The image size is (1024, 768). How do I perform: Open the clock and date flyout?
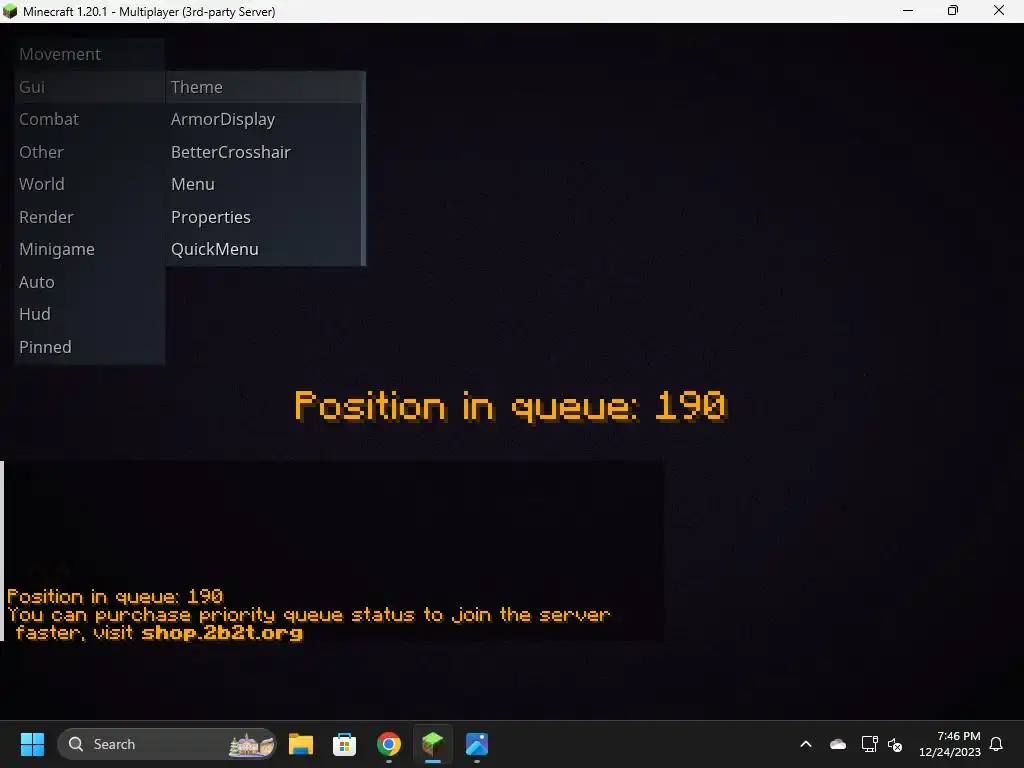click(x=950, y=744)
